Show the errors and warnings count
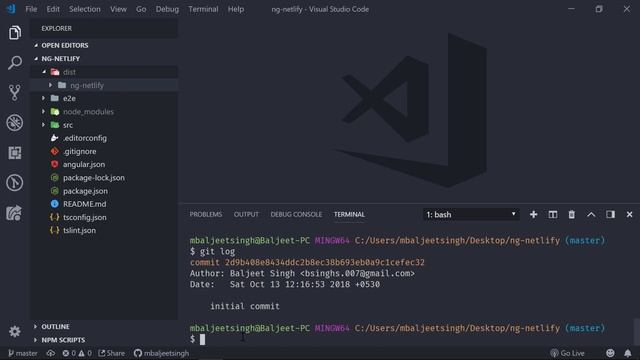This screenshot has width=640, height=360. 77,353
